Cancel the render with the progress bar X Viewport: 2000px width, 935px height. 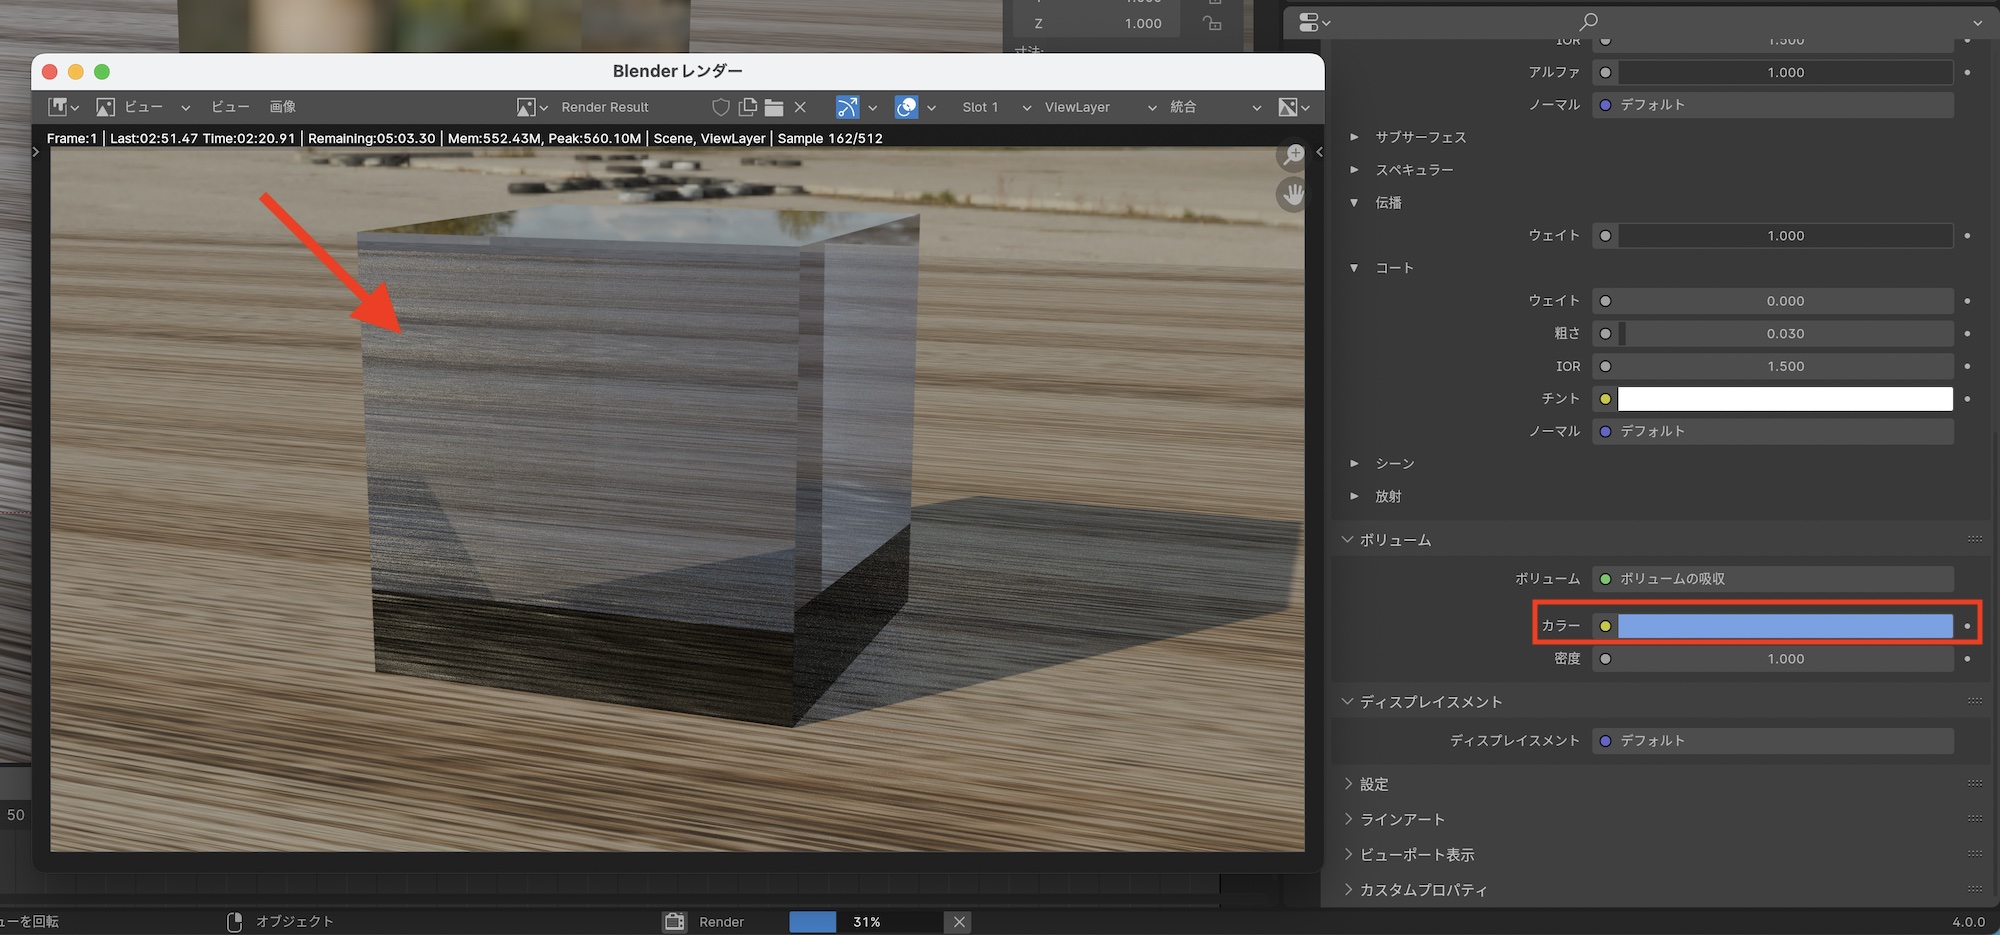click(959, 922)
